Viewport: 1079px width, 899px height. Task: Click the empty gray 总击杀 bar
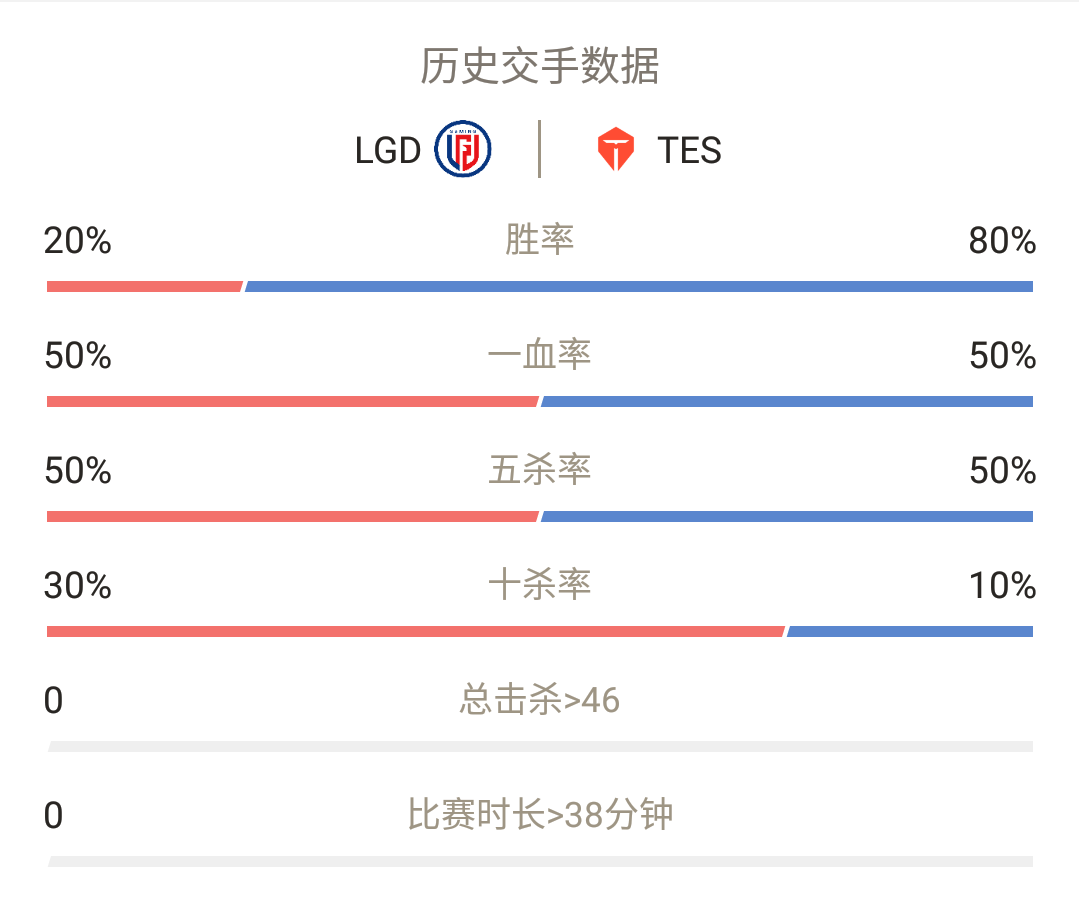[x=540, y=746]
